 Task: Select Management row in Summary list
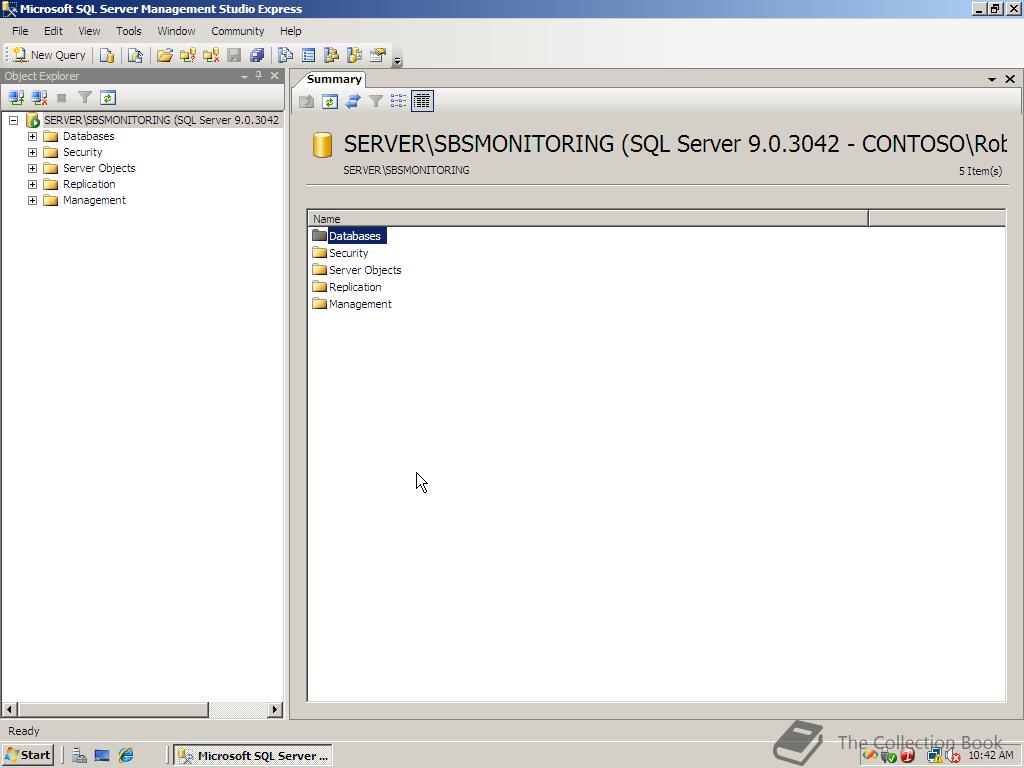pyautogui.click(x=352, y=304)
